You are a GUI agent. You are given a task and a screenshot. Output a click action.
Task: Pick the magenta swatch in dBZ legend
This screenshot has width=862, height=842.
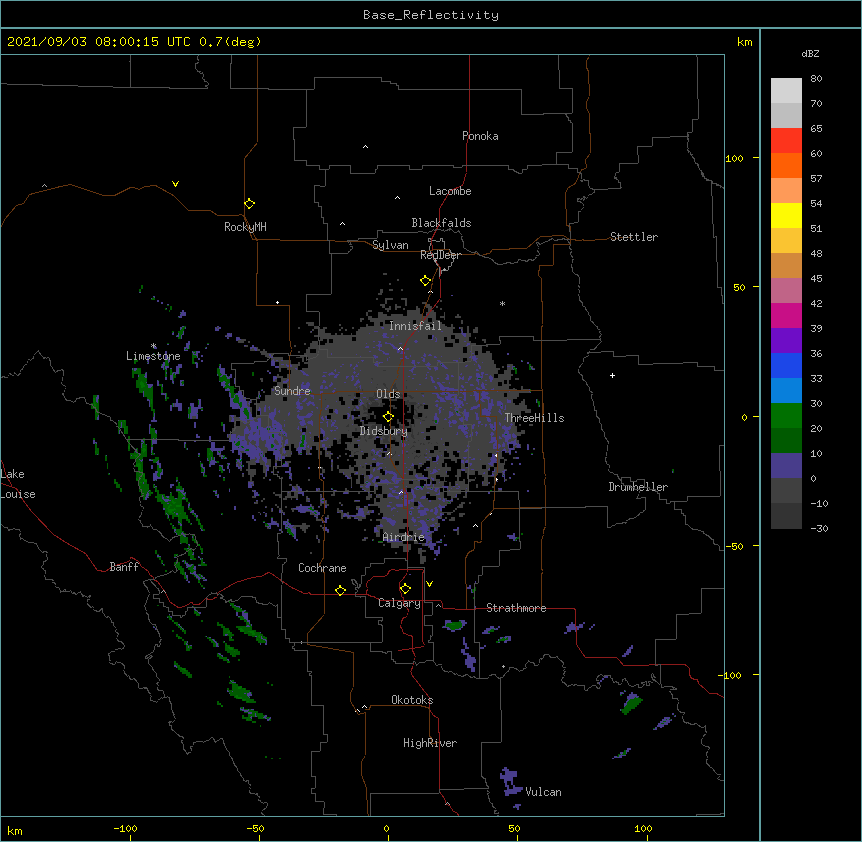pyautogui.click(x=786, y=315)
